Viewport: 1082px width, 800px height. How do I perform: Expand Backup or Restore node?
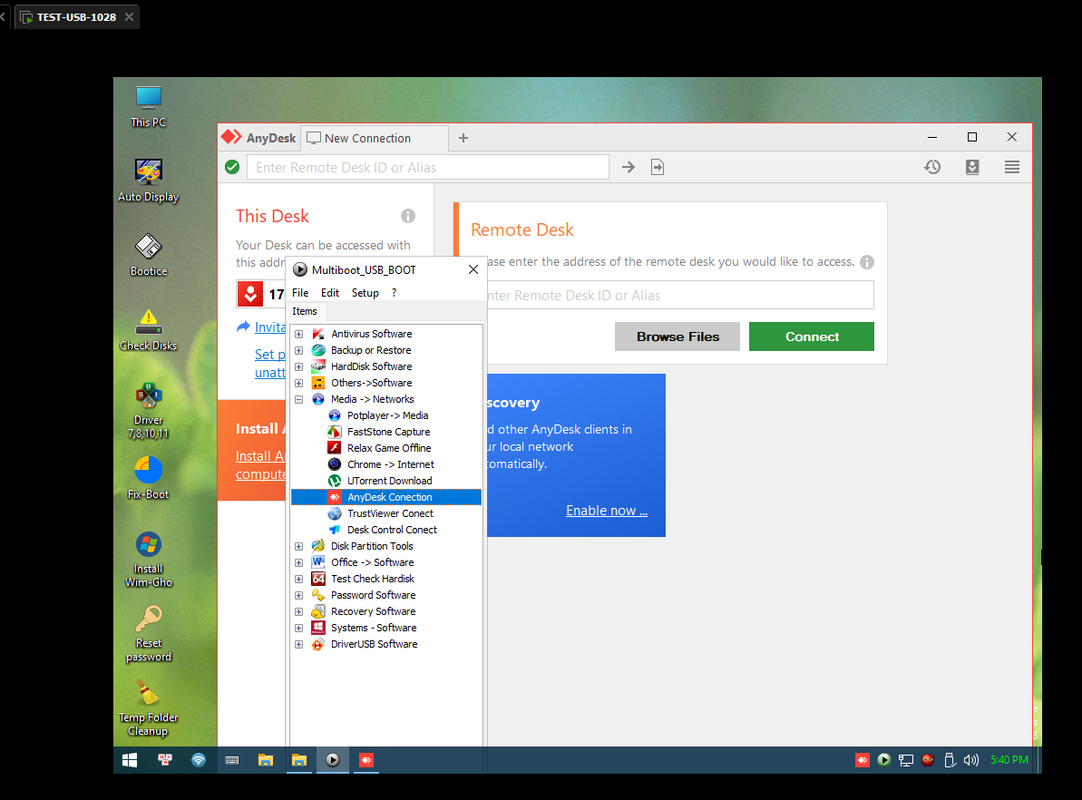(x=299, y=351)
